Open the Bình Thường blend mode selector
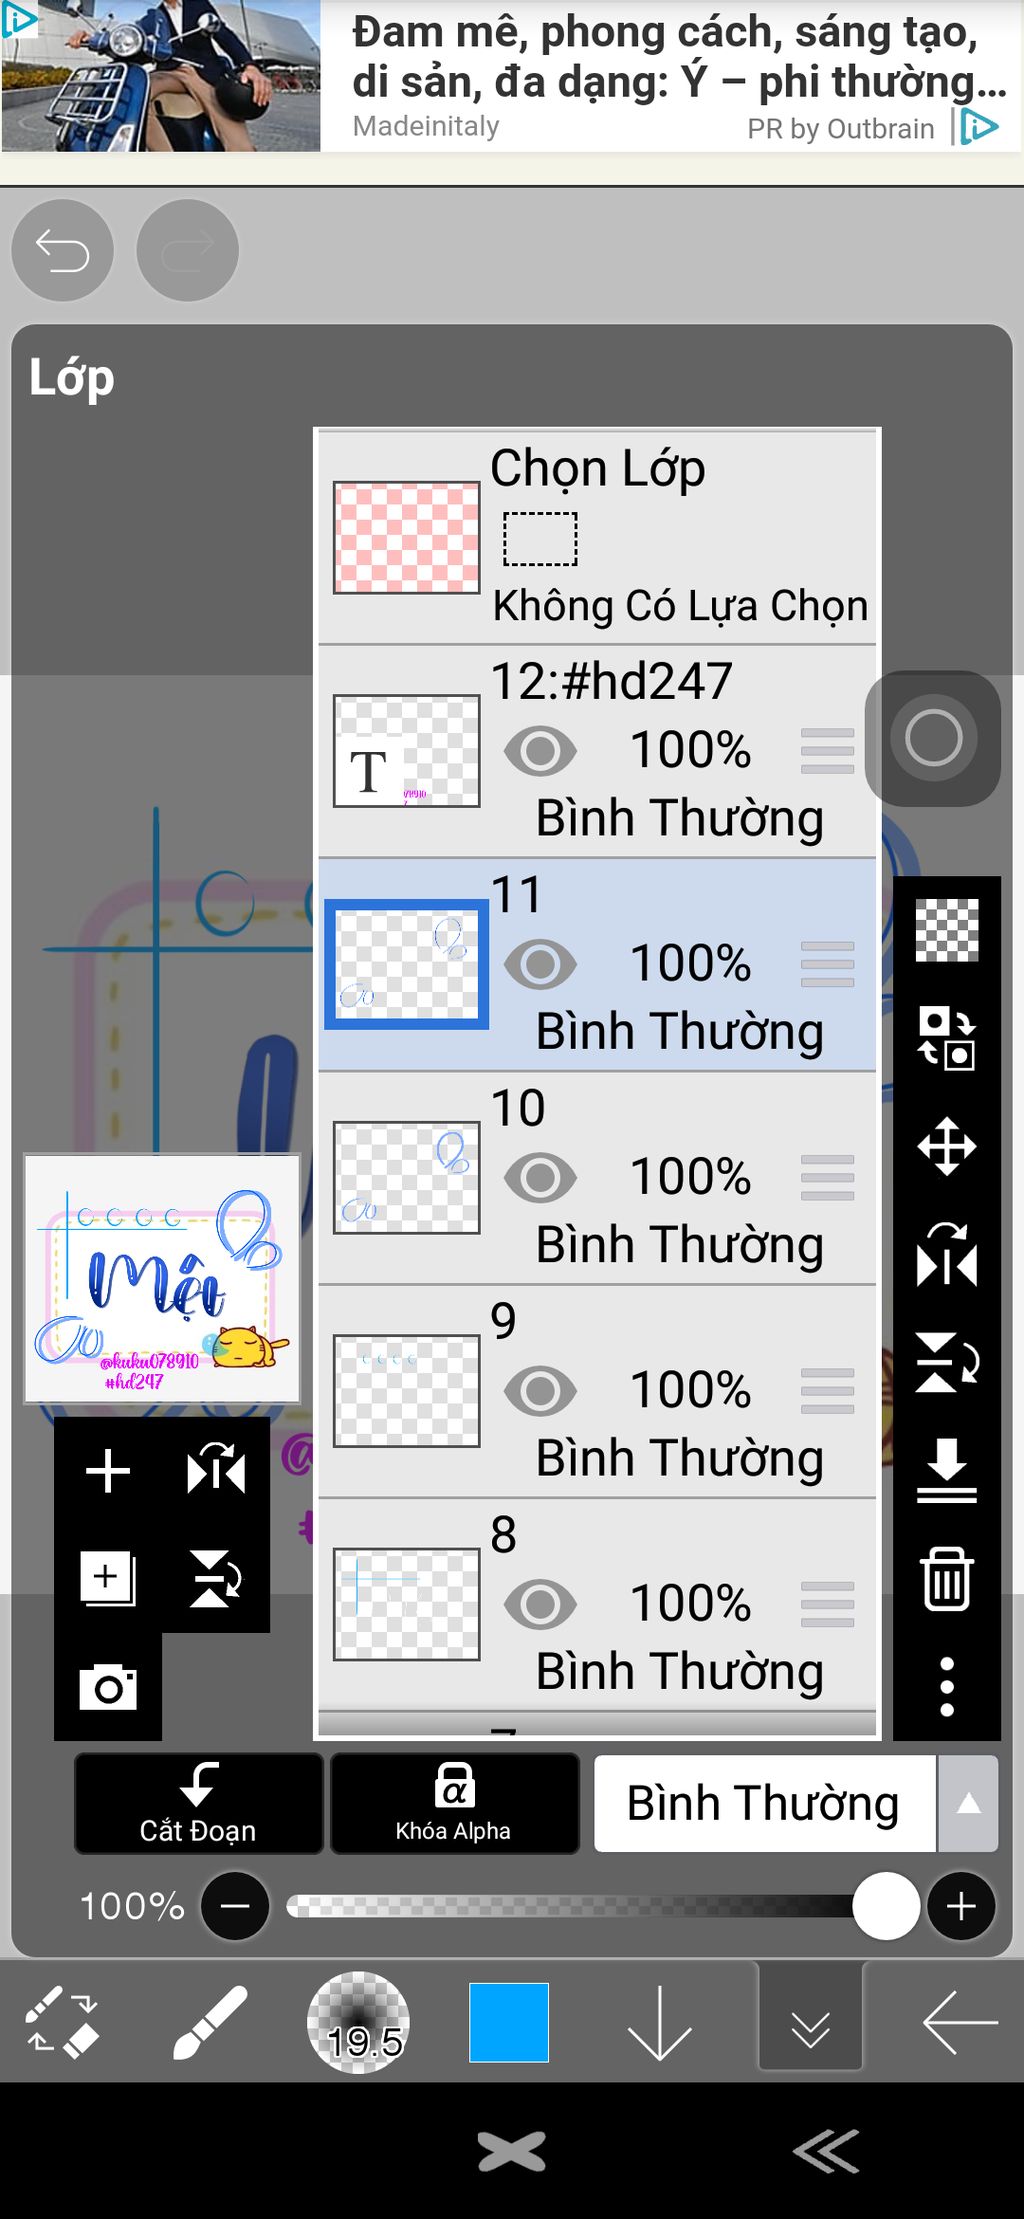 (765, 1803)
